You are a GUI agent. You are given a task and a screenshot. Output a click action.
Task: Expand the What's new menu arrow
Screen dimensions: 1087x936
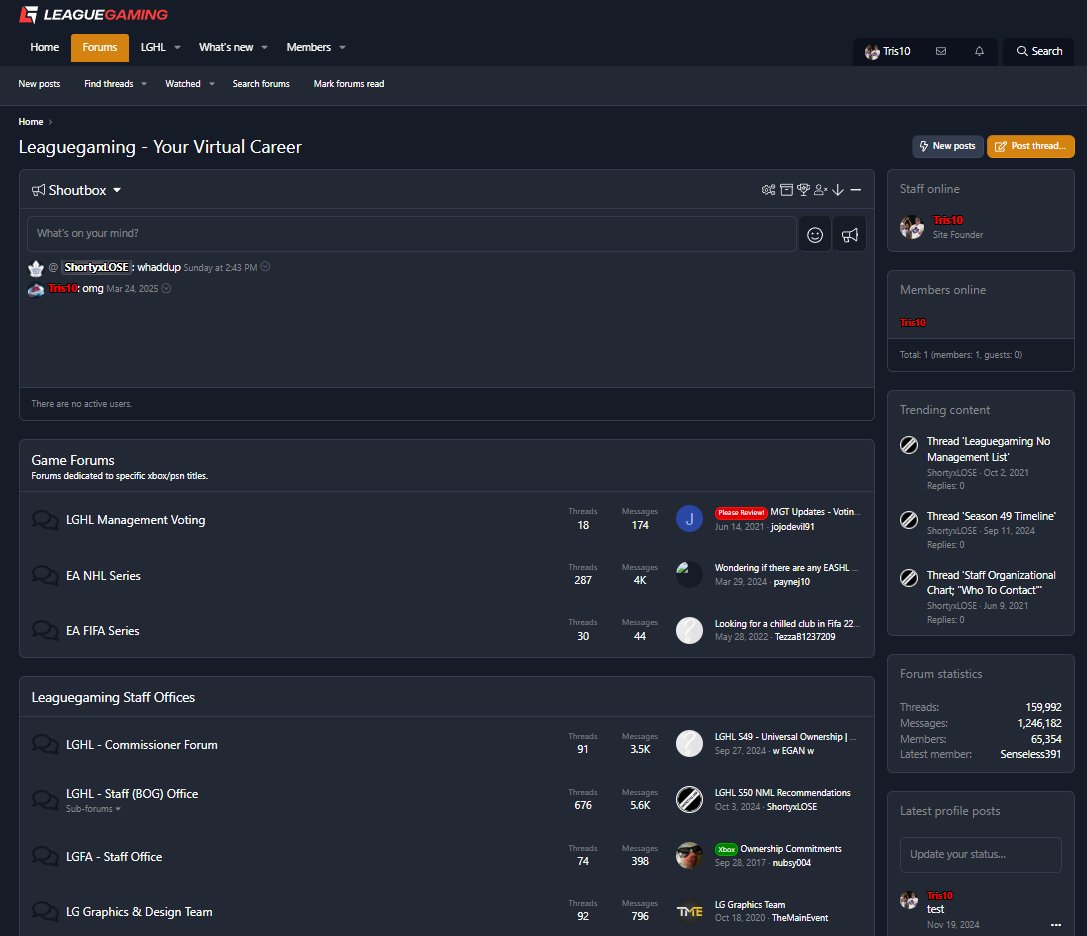click(x=264, y=48)
